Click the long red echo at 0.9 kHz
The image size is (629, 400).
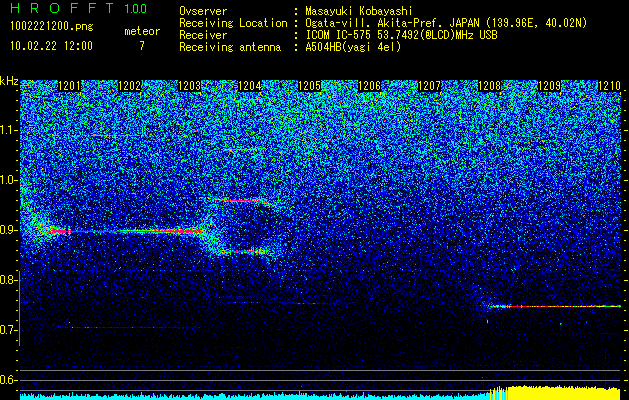pos(124,231)
